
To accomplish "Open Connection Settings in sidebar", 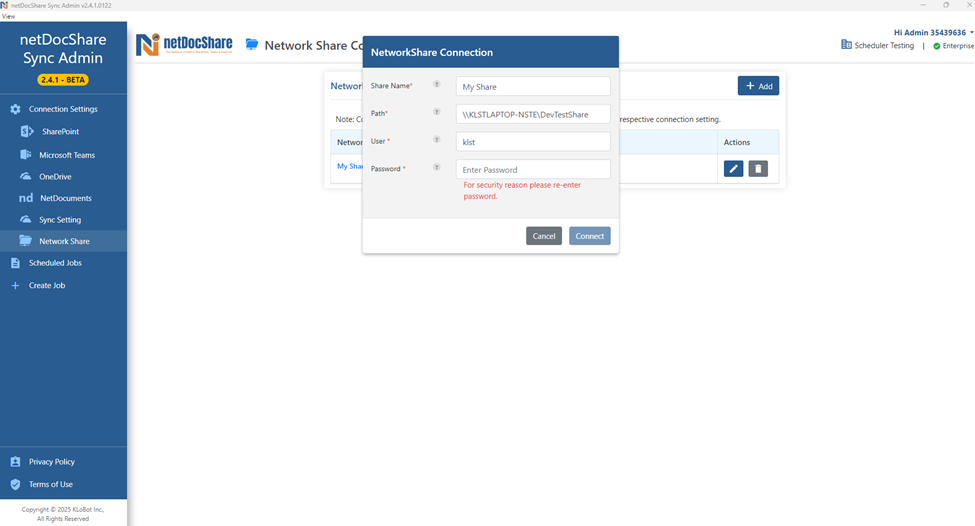I will [63, 109].
